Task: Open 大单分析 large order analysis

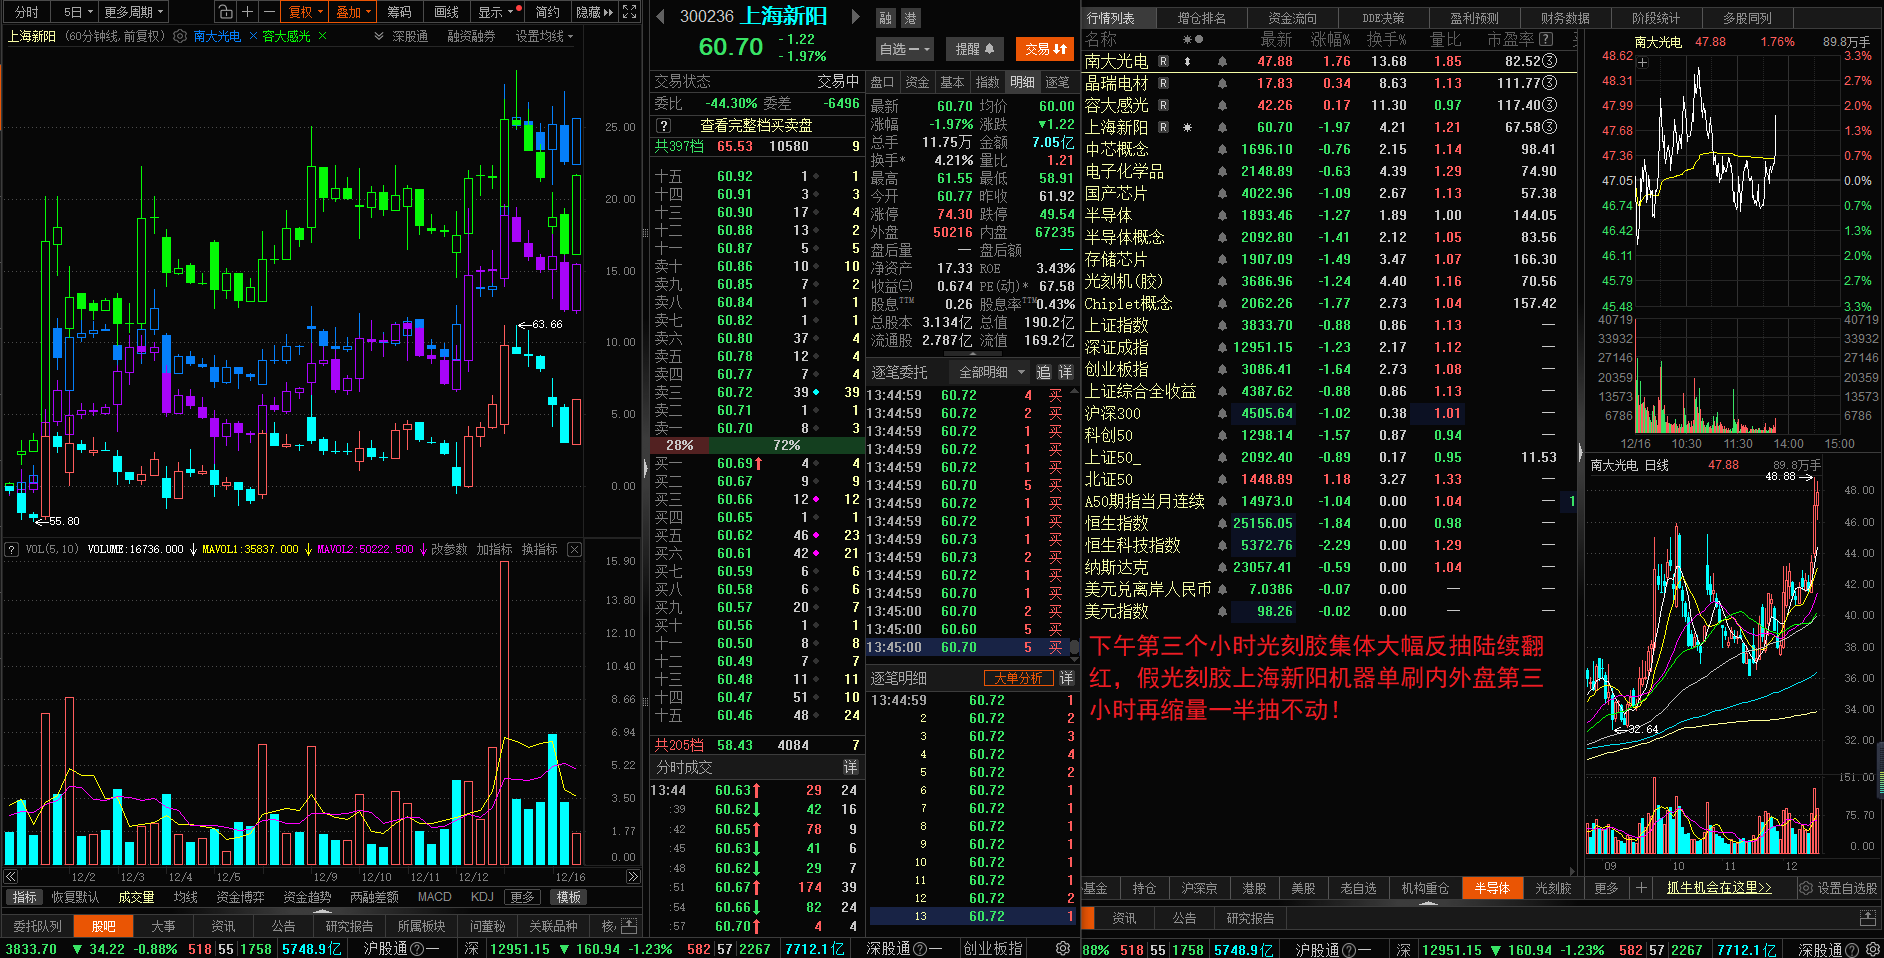Action: [1018, 678]
